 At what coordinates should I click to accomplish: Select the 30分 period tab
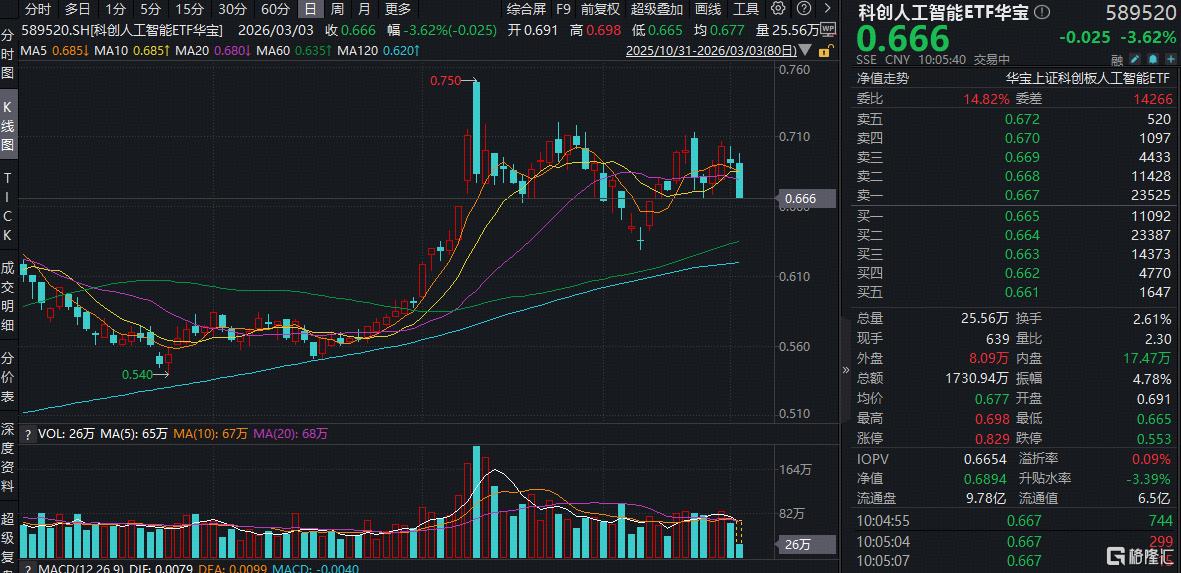[231, 9]
